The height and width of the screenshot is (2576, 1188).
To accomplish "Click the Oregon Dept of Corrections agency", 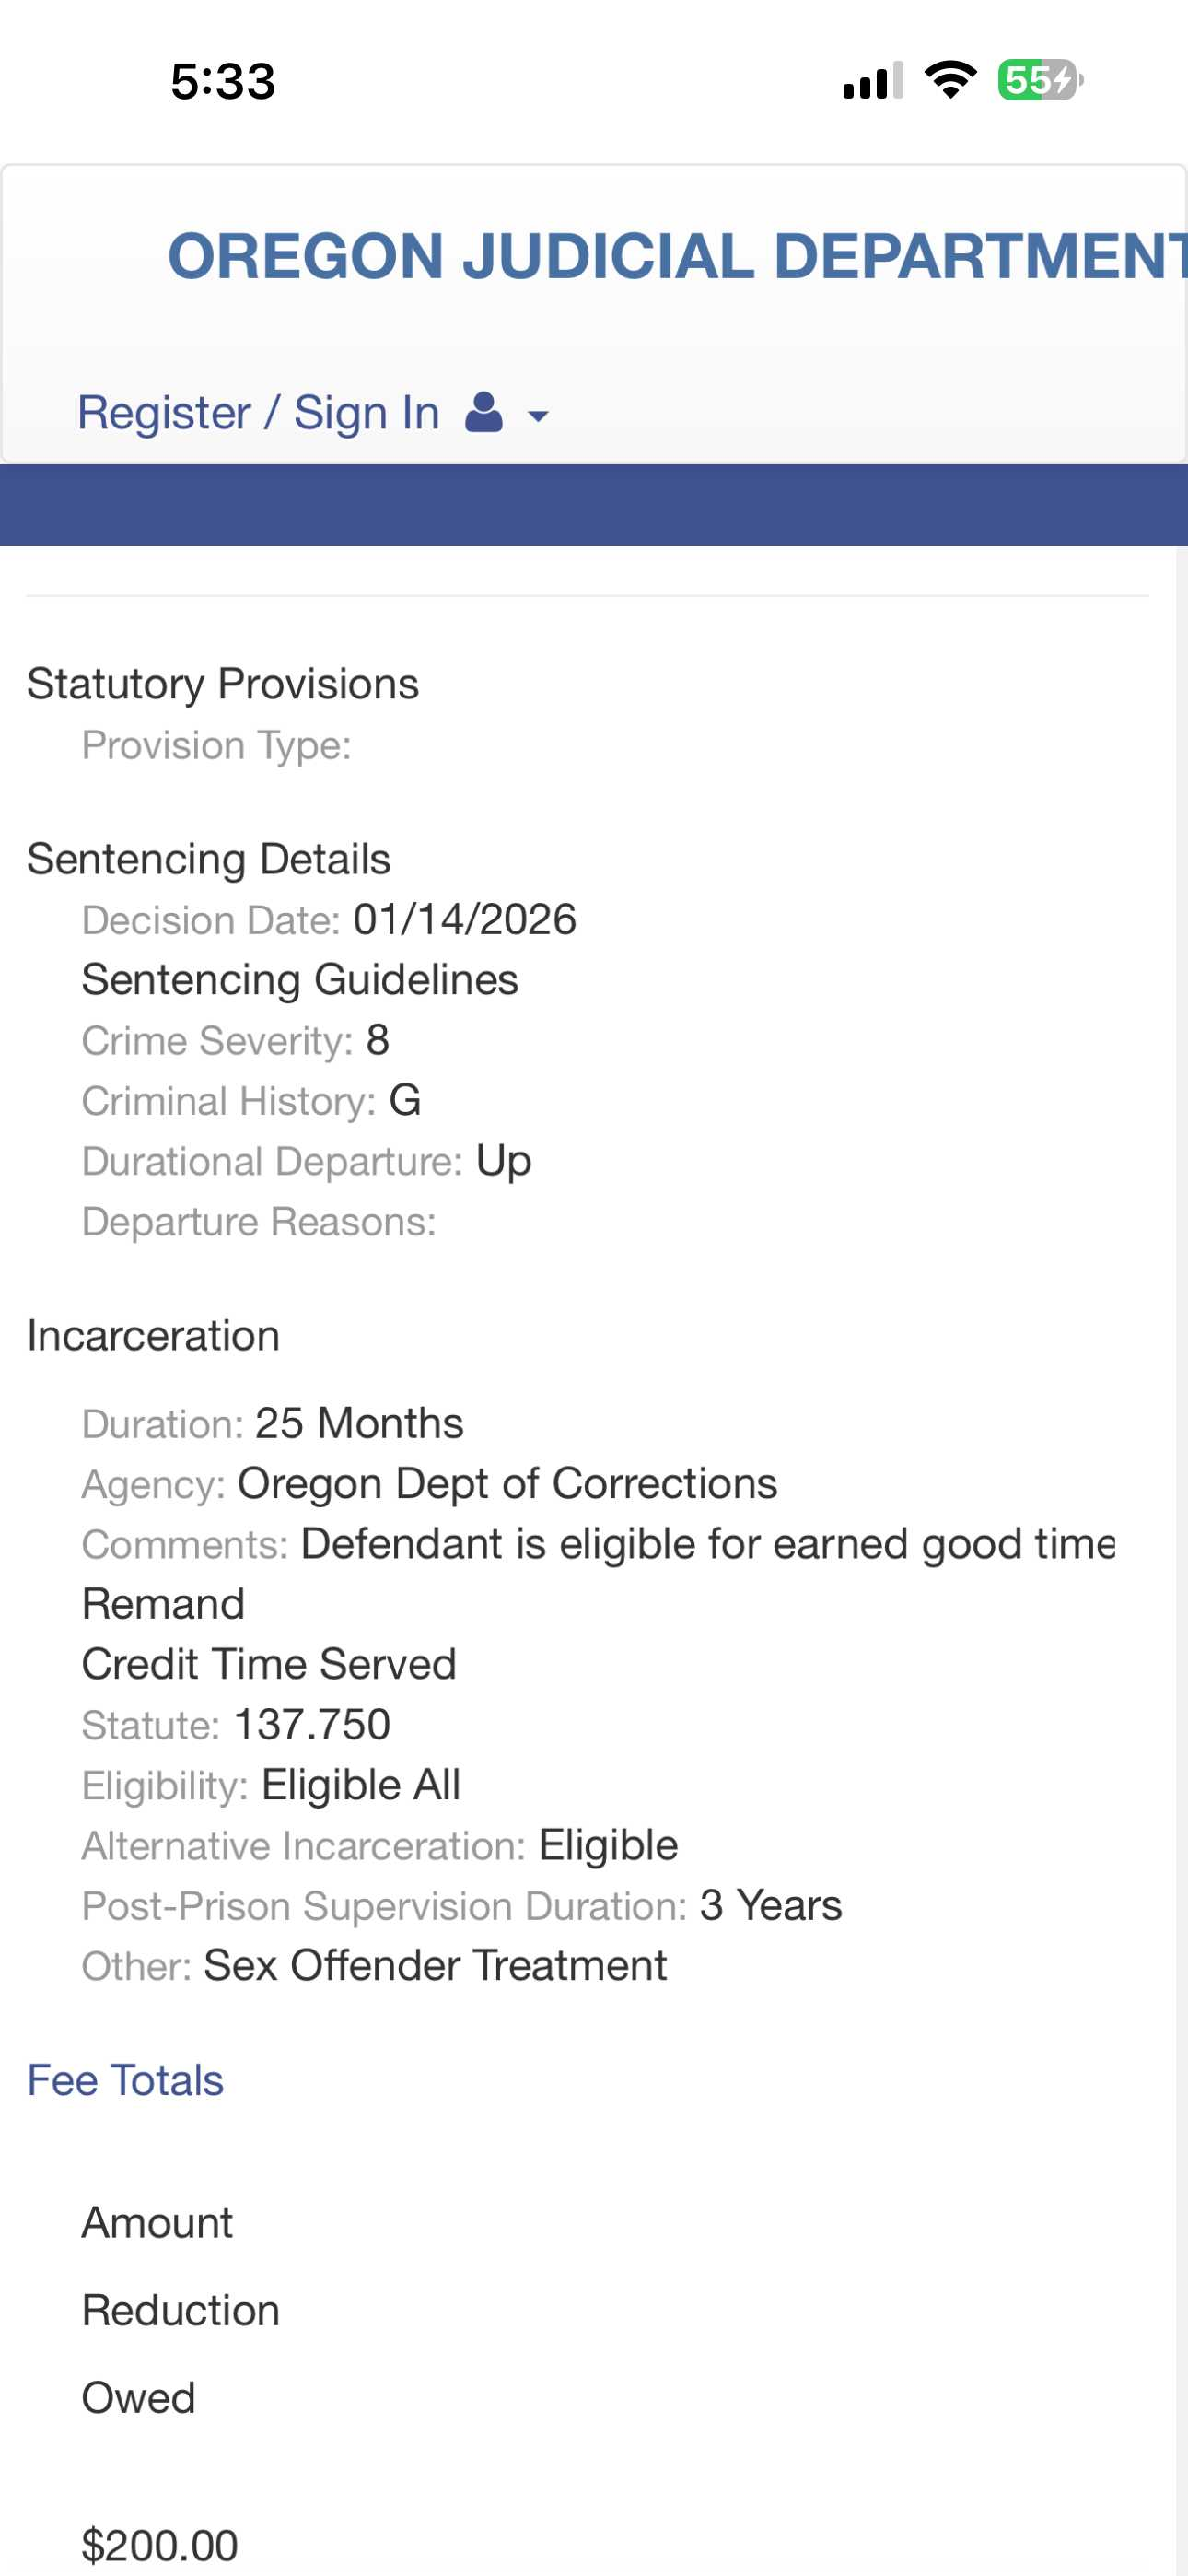I will (x=507, y=1484).
